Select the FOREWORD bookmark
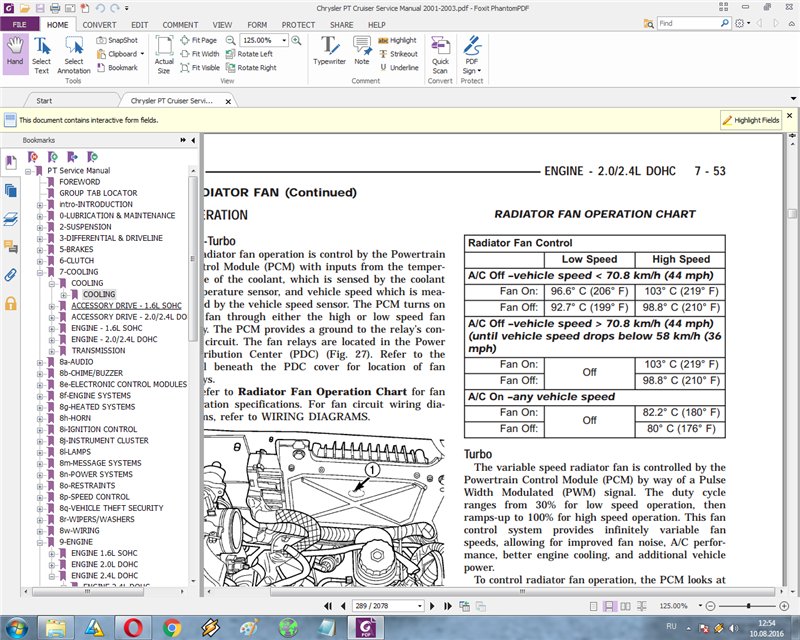 pyautogui.click(x=80, y=182)
